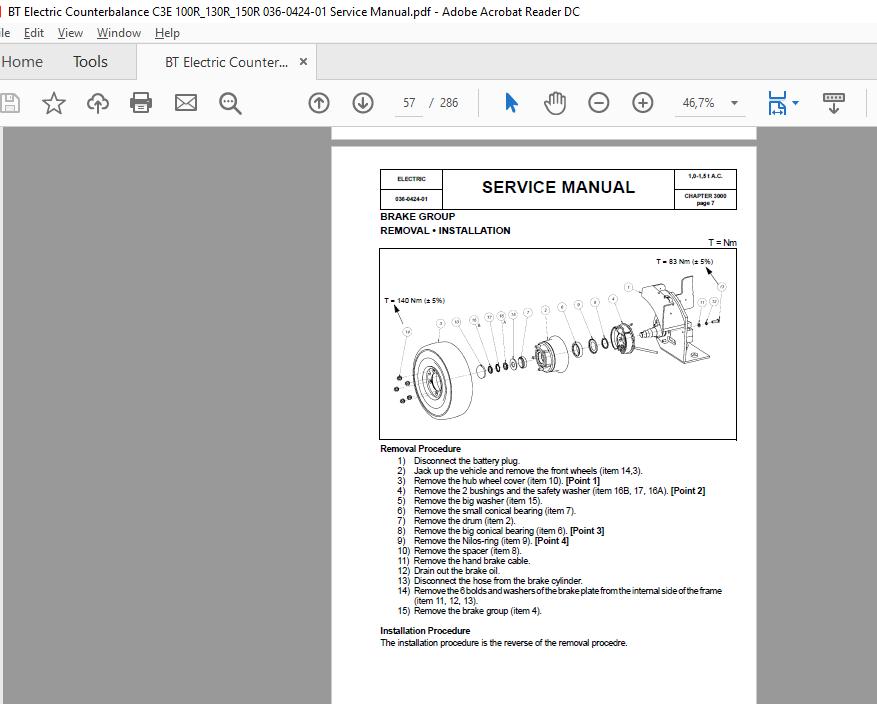The height and width of the screenshot is (704, 877).
Task: Click the T = 83 Nm torque label
Action: click(x=685, y=261)
